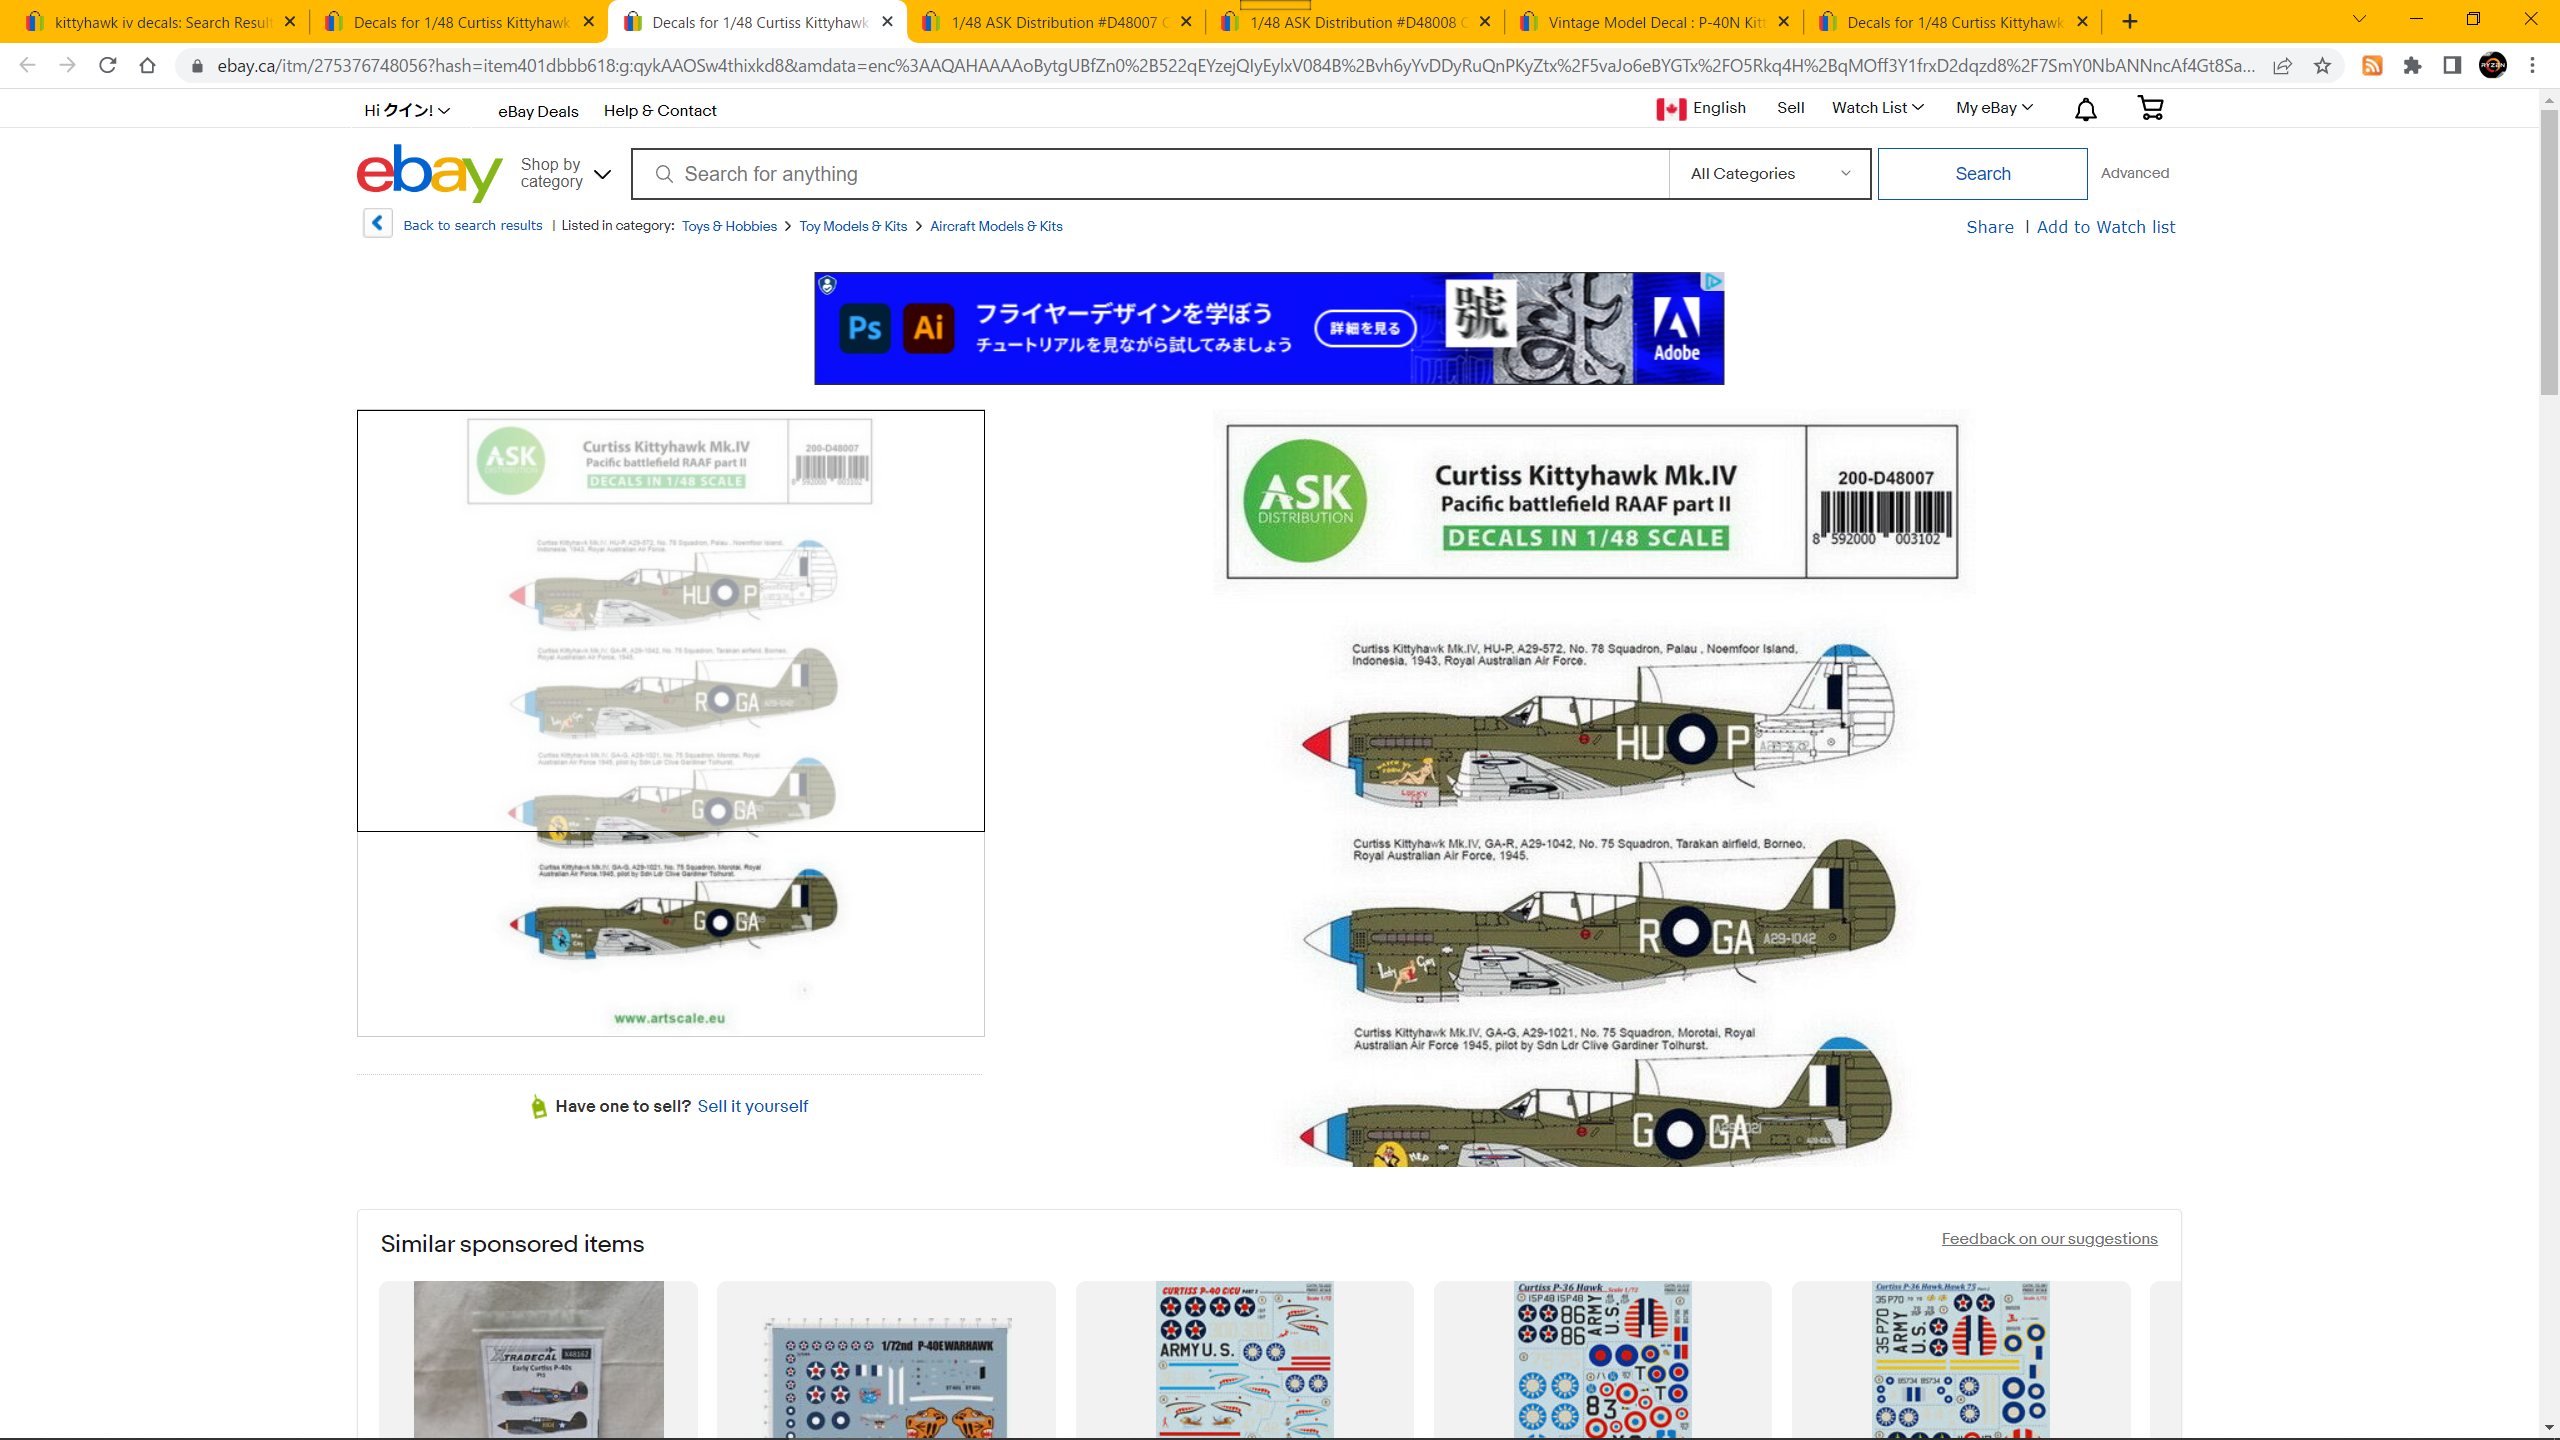Click the English language selector
The height and width of the screenshot is (1440, 2560).
(x=1719, y=108)
